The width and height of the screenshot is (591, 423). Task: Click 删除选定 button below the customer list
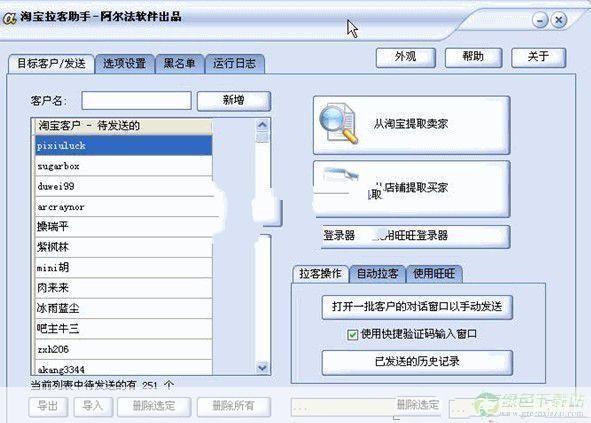pos(154,406)
